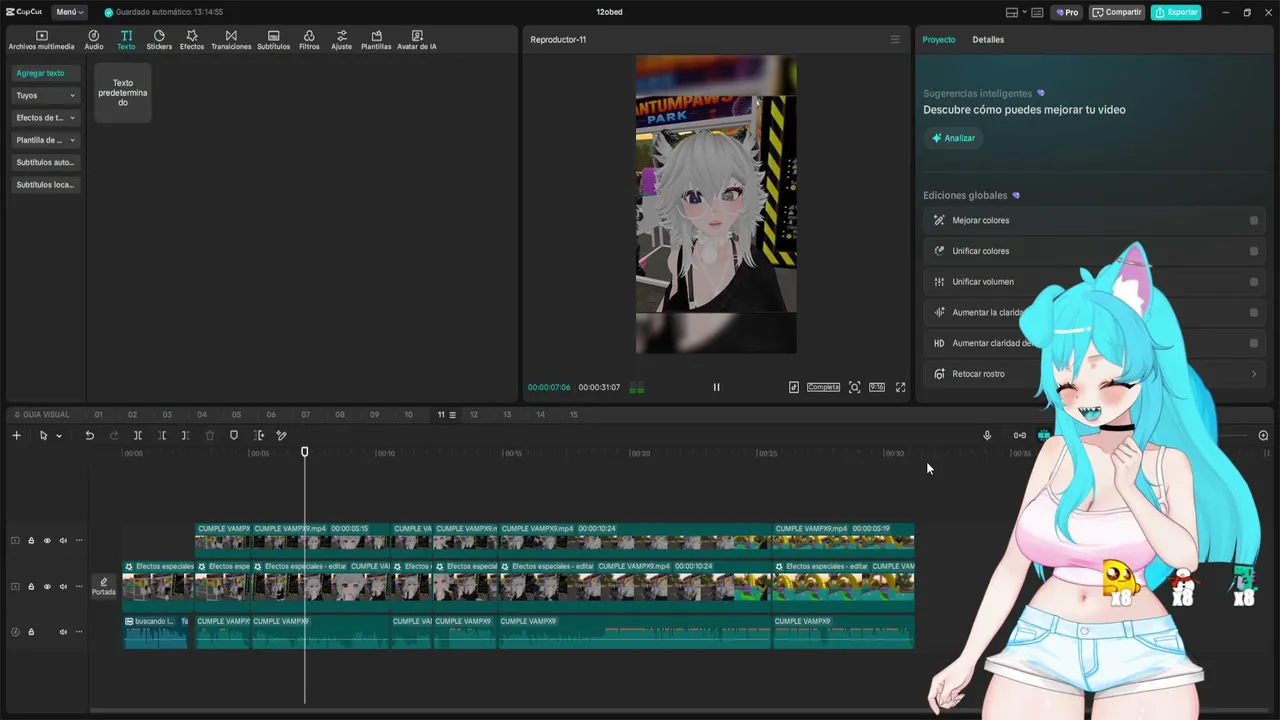Enable the Aumentar la claridad checkbox
Viewport: 1280px width, 720px height.
(1254, 313)
